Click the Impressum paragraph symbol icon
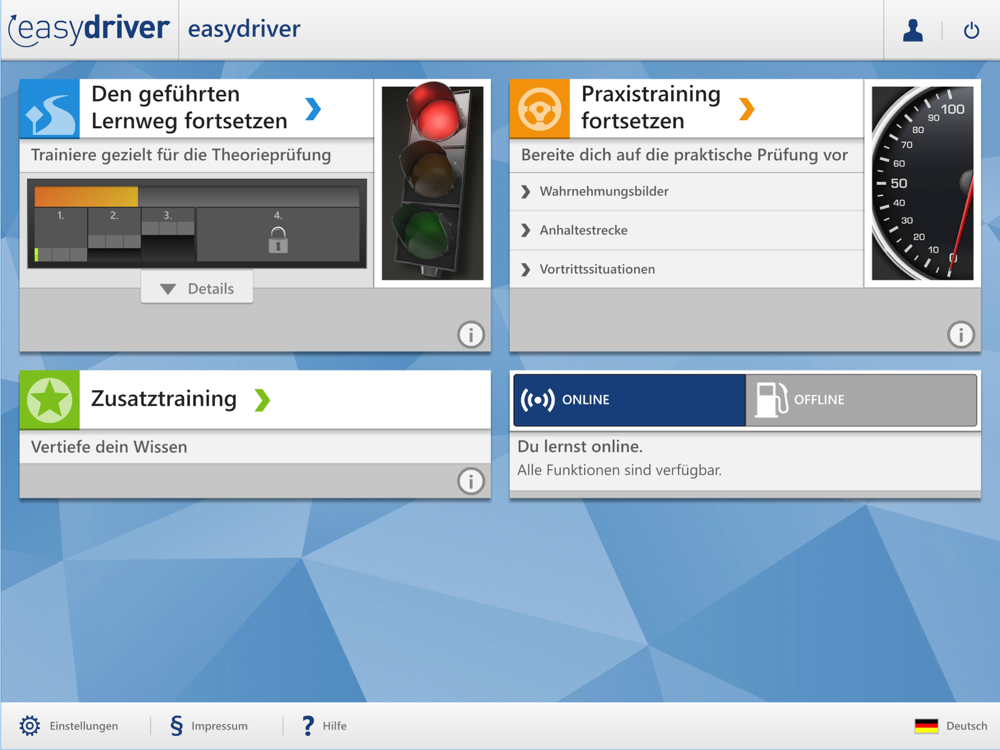The height and width of the screenshot is (750, 1000). tap(177, 726)
